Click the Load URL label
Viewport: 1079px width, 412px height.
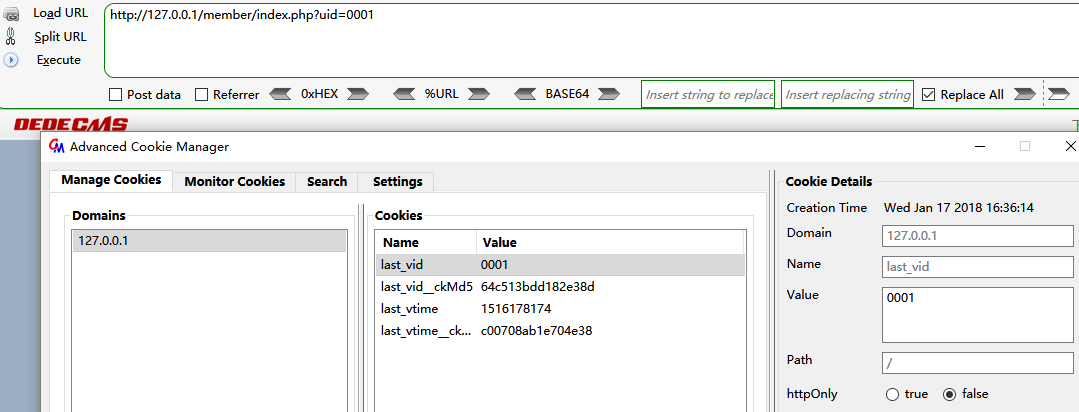(61, 13)
